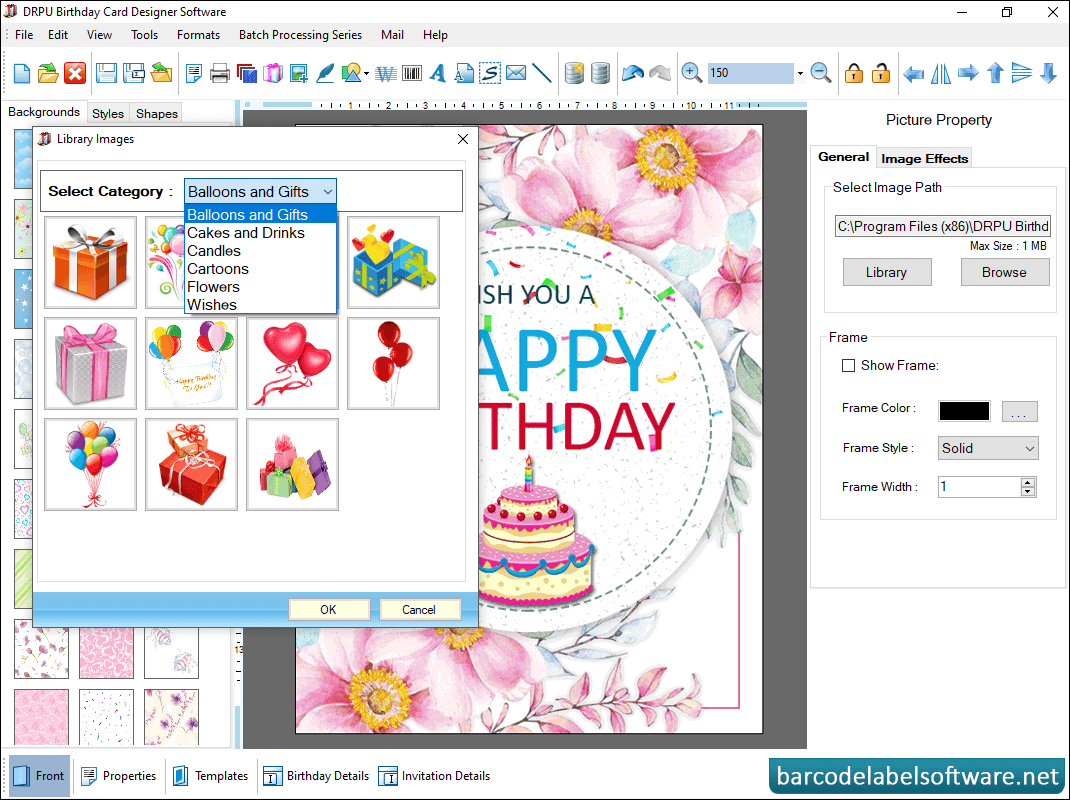Click the envelope mail icon
Image resolution: width=1070 pixels, height=800 pixels.
517,73
